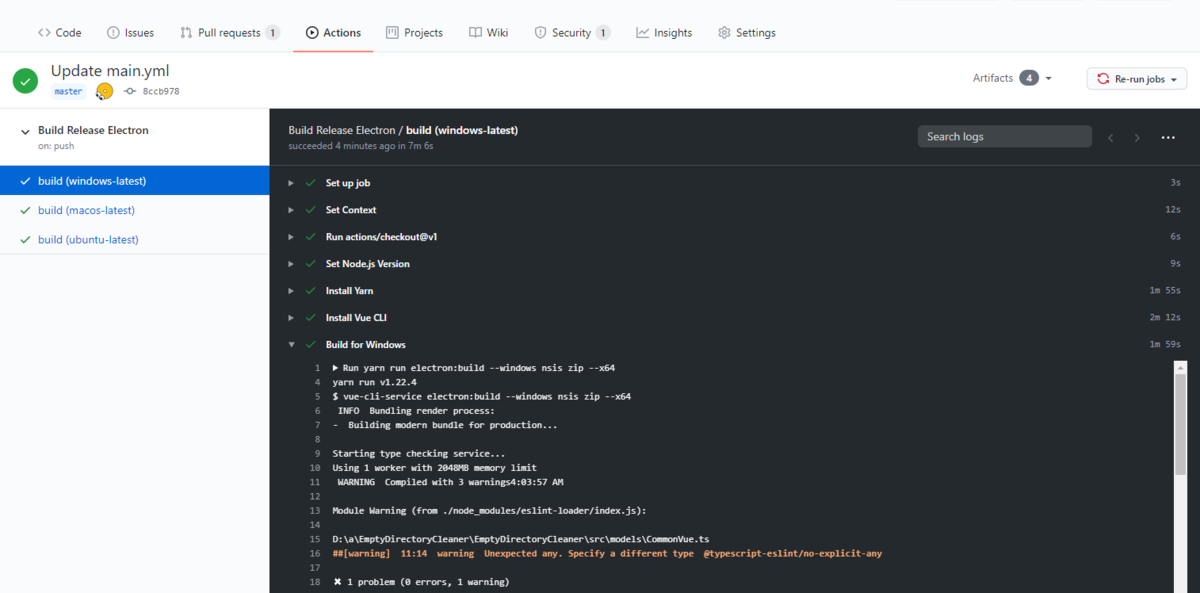
Task: Open the Code tab
Action: click(59, 33)
